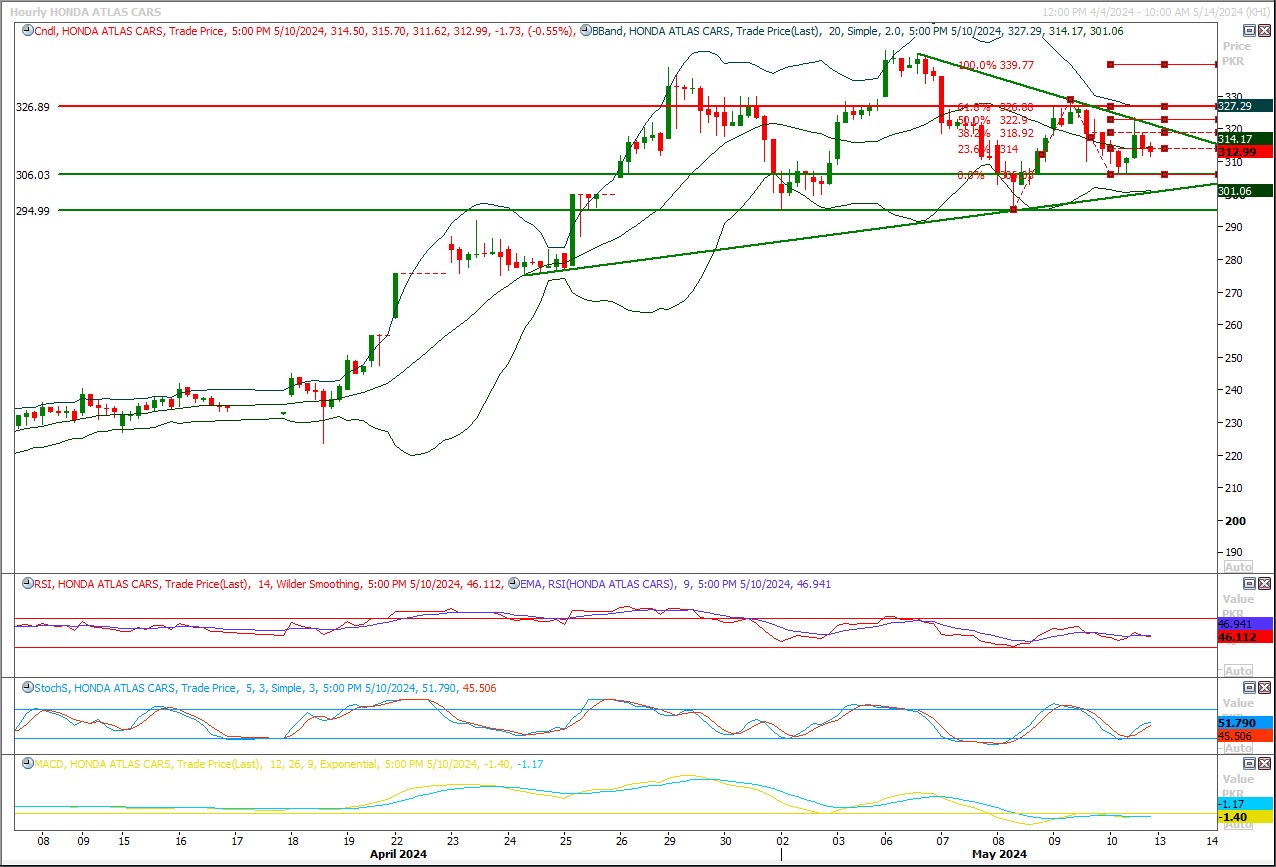Close the StochS indicator panel
This screenshot has width=1276, height=867.
pos(1265,687)
